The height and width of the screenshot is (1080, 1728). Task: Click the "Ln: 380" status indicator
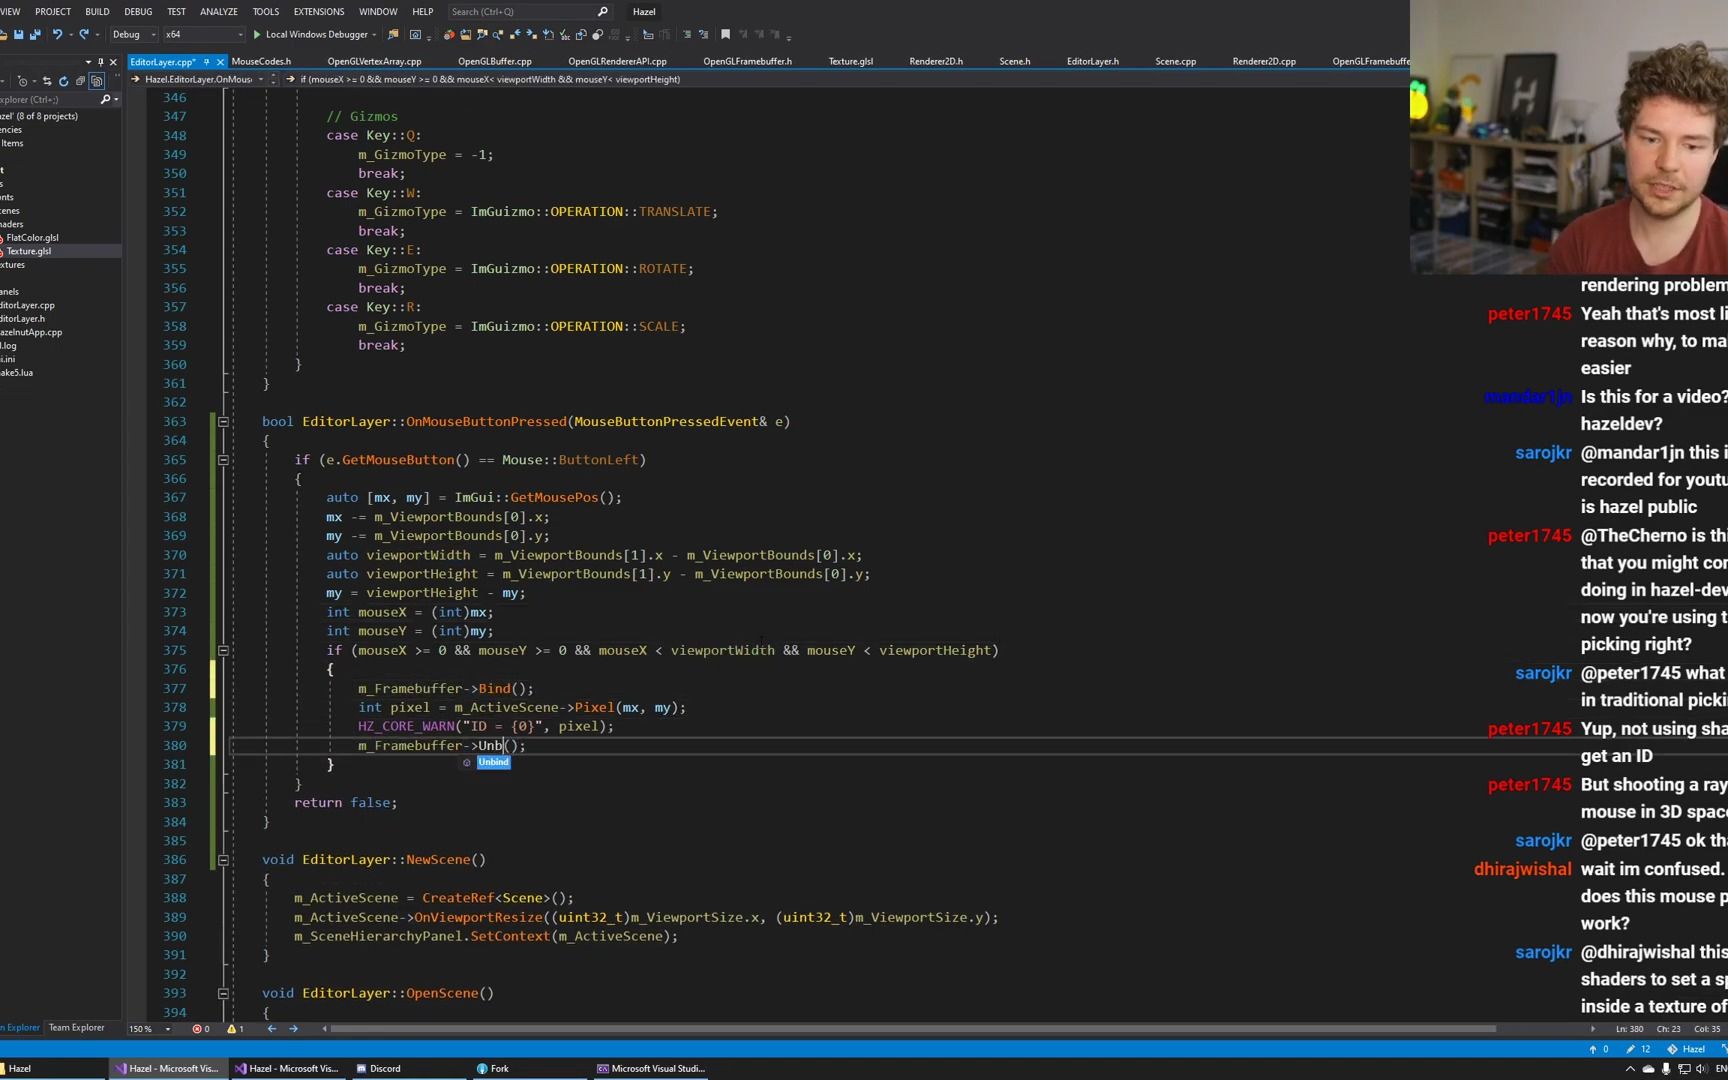(1629, 1029)
